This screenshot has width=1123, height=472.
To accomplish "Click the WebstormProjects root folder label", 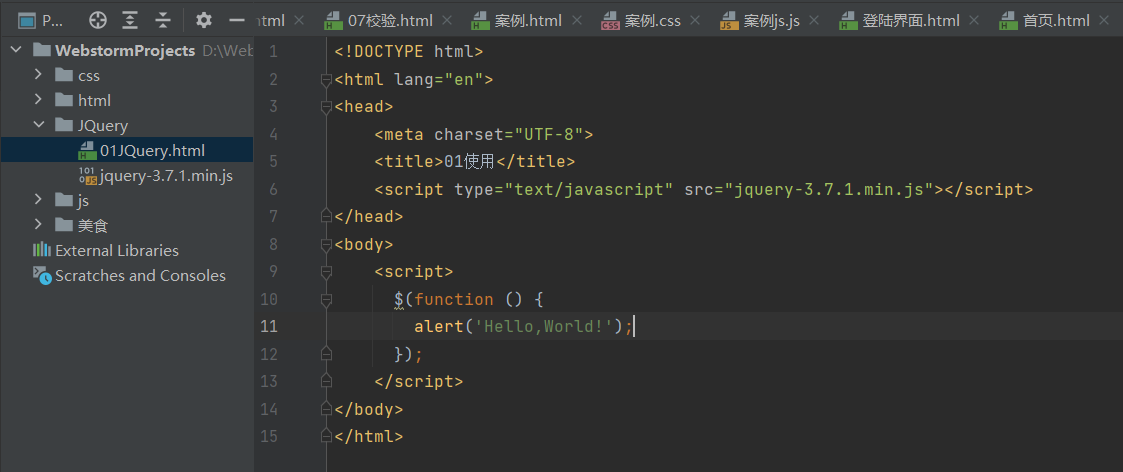I will point(125,51).
